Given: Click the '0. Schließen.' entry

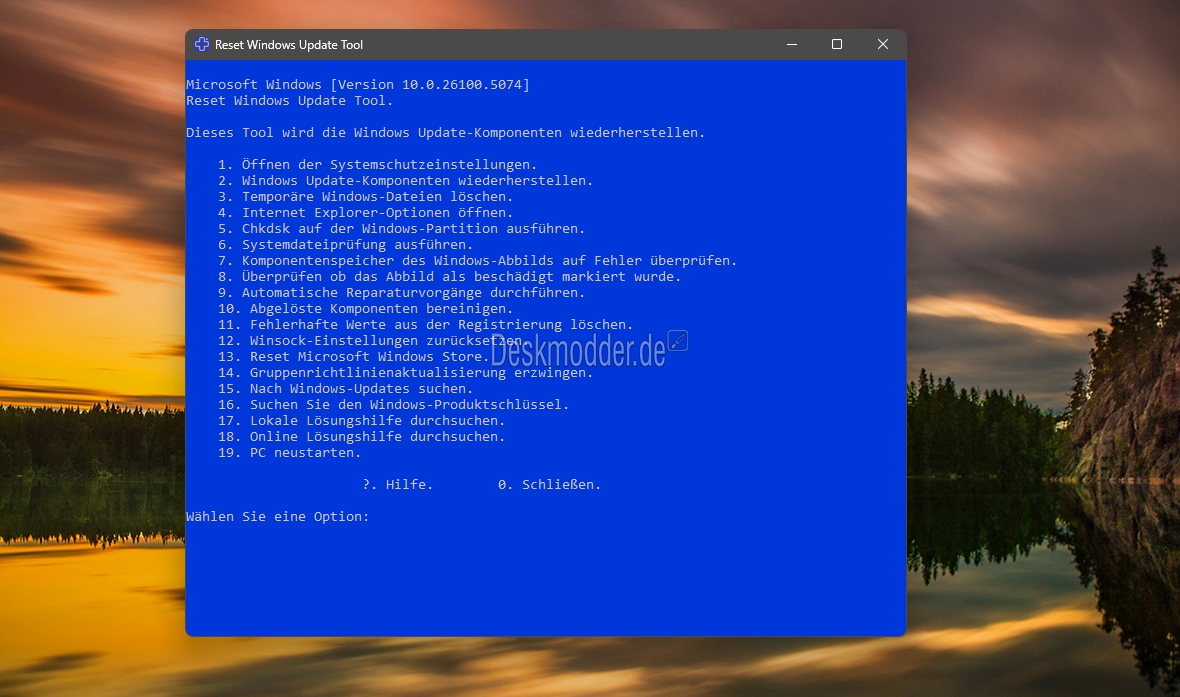Looking at the screenshot, I should (x=549, y=485).
